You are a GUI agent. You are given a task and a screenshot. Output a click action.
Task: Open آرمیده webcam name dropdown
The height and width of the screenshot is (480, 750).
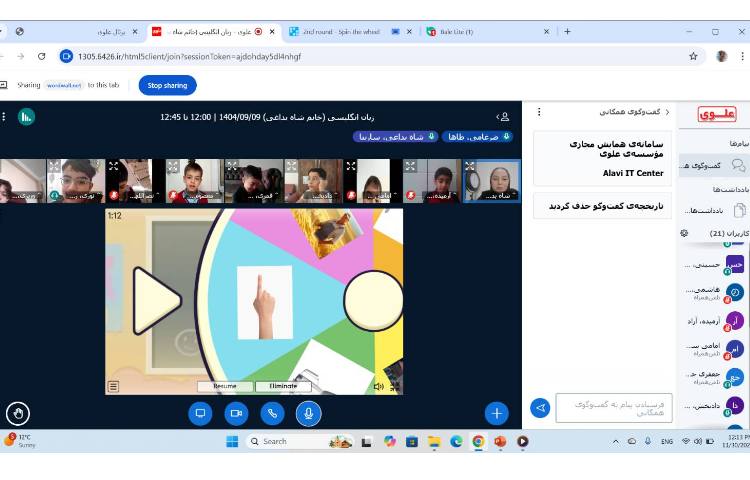coord(440,196)
